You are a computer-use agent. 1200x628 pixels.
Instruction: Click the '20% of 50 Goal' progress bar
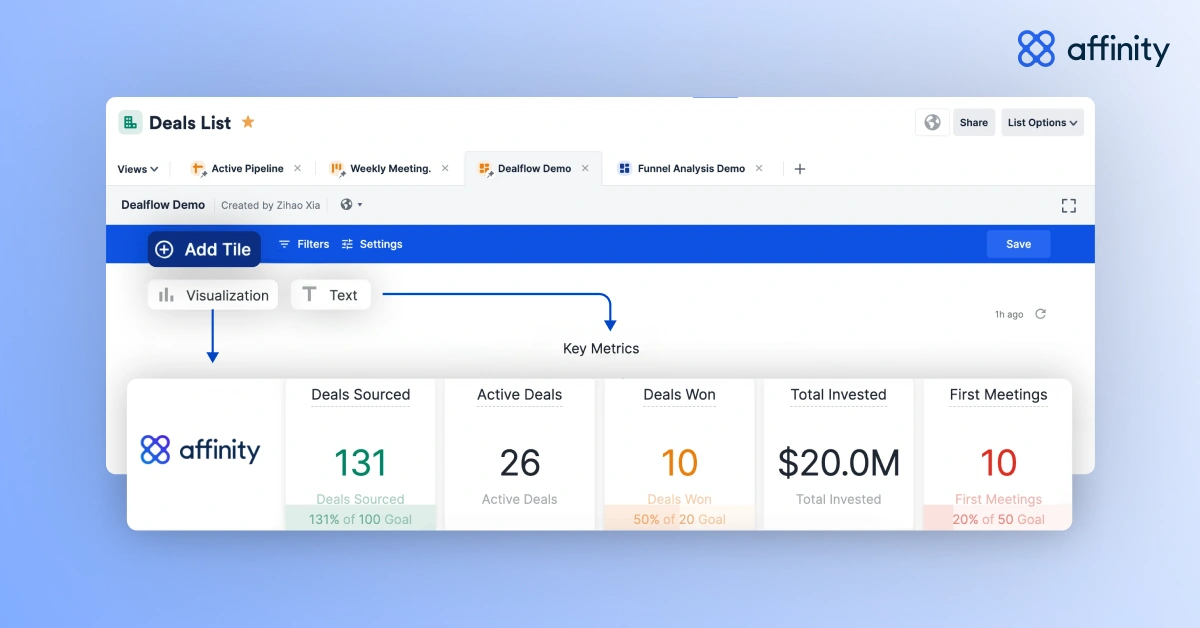[998, 518]
